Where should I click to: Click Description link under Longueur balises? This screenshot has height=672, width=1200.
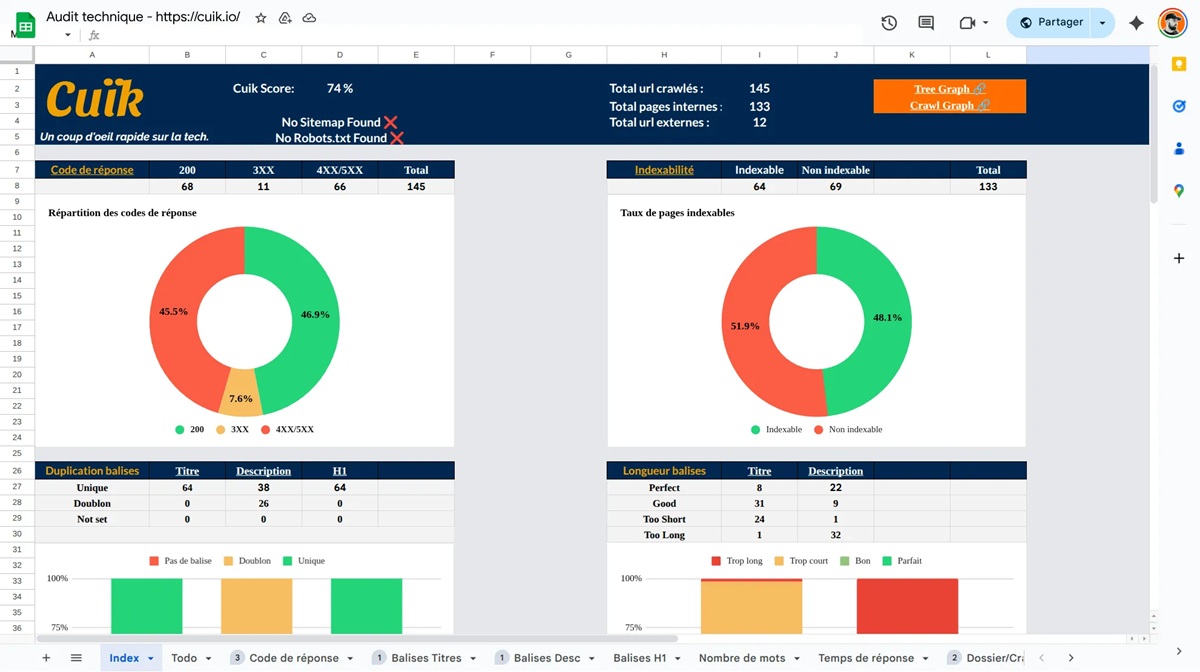pyautogui.click(x=835, y=471)
